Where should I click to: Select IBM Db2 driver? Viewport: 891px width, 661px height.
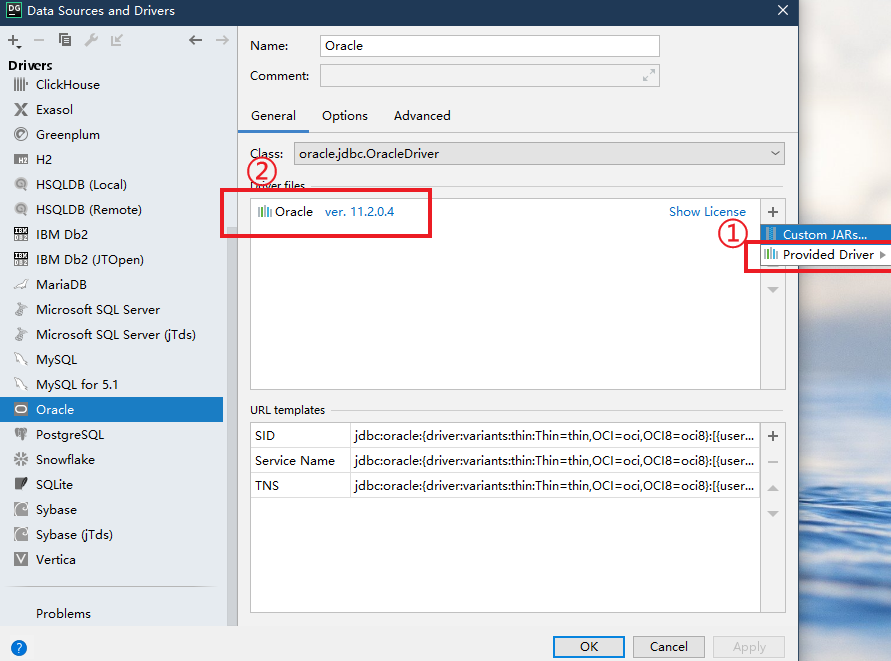tap(111, 235)
